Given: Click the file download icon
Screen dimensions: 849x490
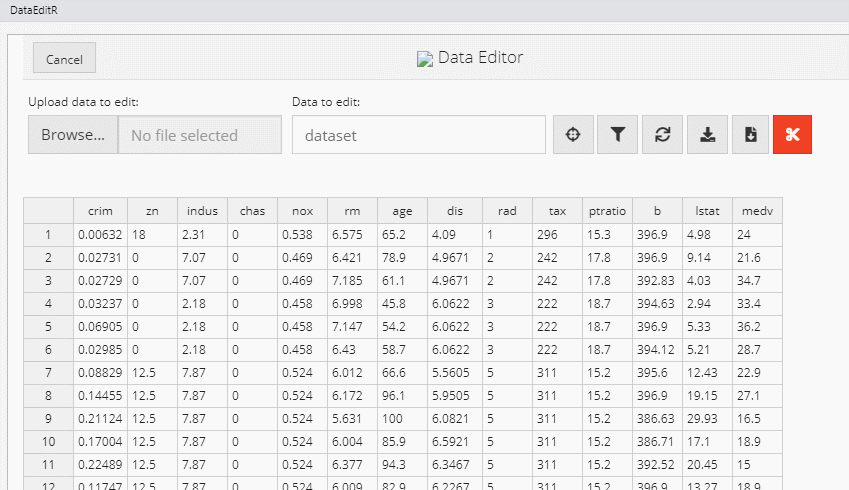Looking at the screenshot, I should pos(751,135).
